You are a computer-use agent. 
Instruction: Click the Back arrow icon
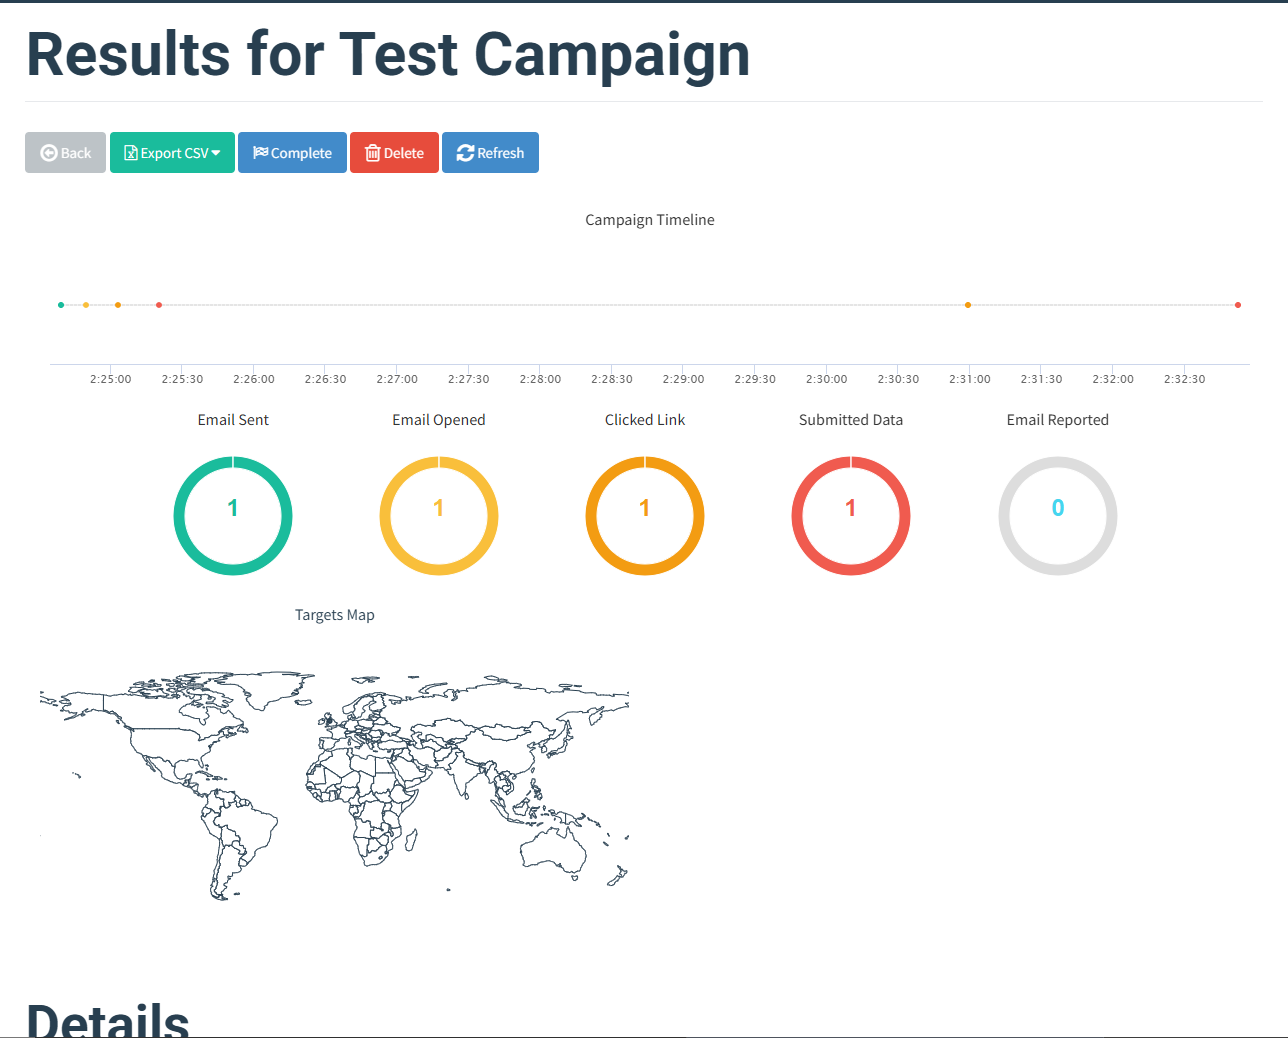click(48, 153)
